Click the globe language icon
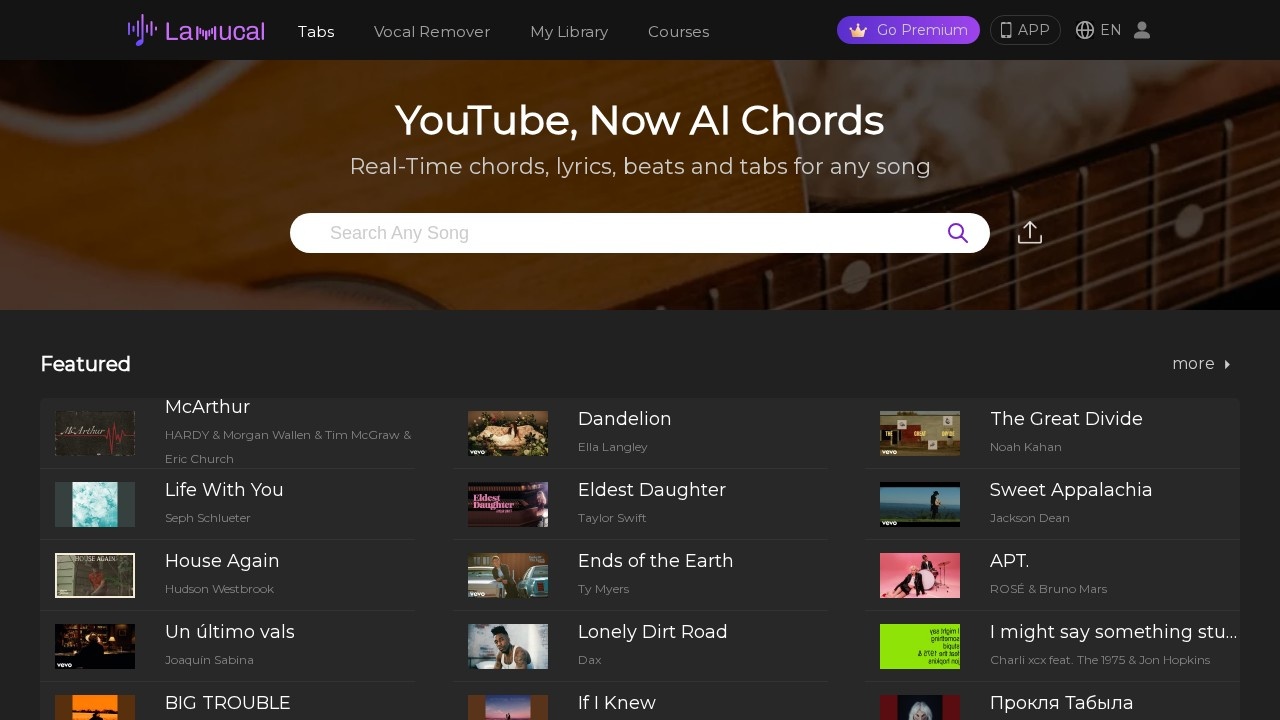Screen dimensions: 1280x720 [x=1084, y=30]
